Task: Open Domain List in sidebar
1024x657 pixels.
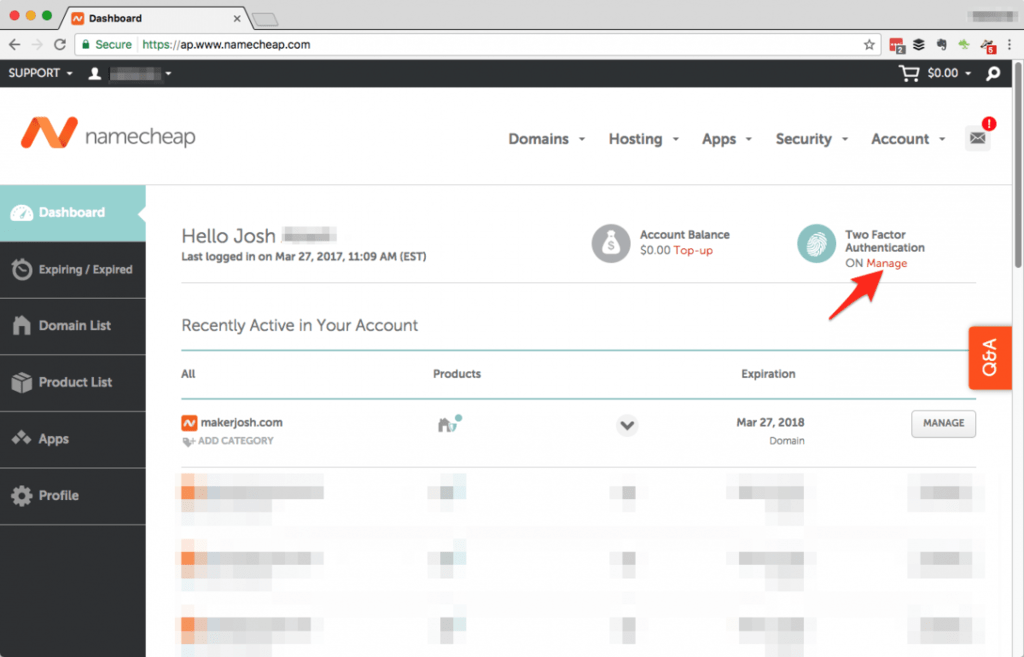Action: (72, 326)
